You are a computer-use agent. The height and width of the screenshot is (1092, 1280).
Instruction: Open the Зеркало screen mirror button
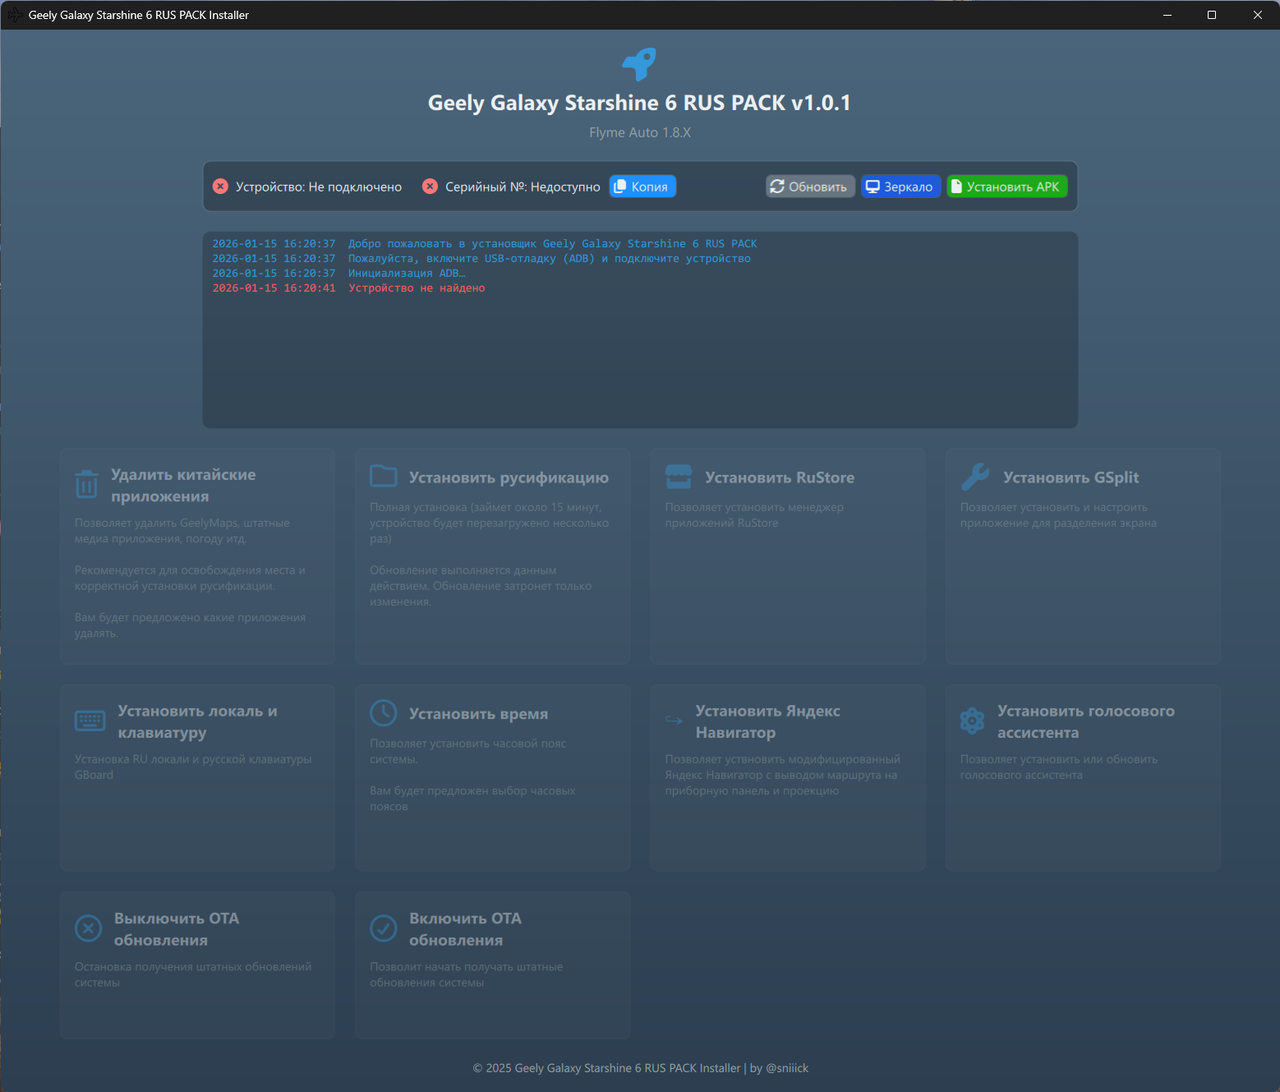tap(900, 187)
